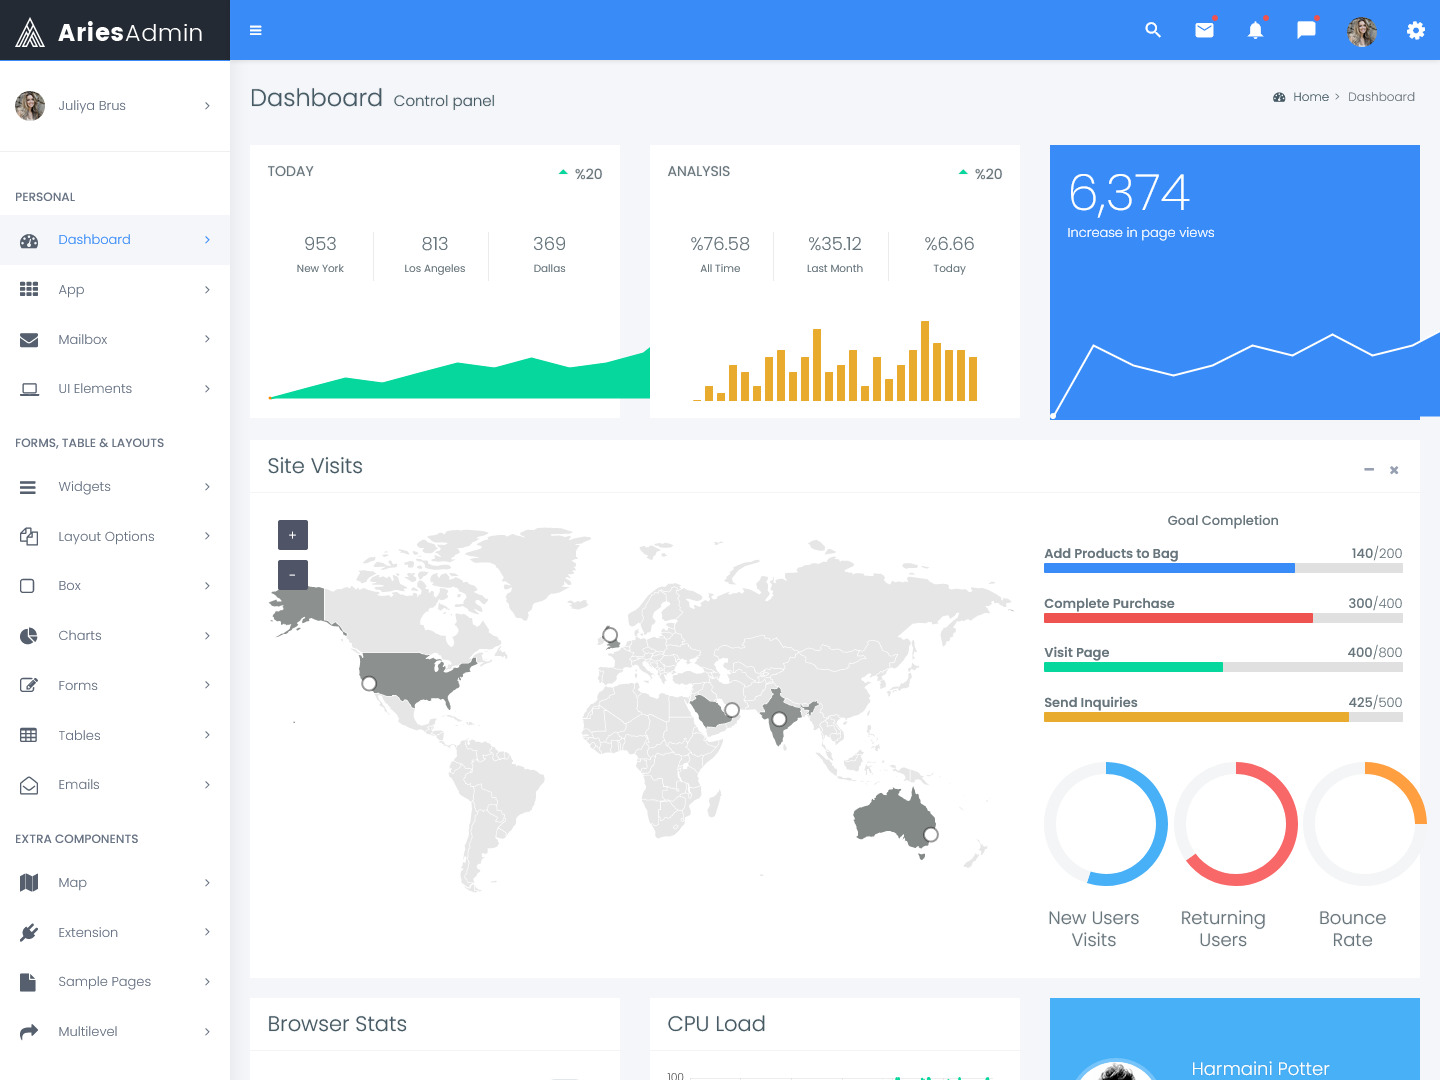Click the Complete Purchase progress bar
The height and width of the screenshot is (1080, 1440).
(1223, 618)
